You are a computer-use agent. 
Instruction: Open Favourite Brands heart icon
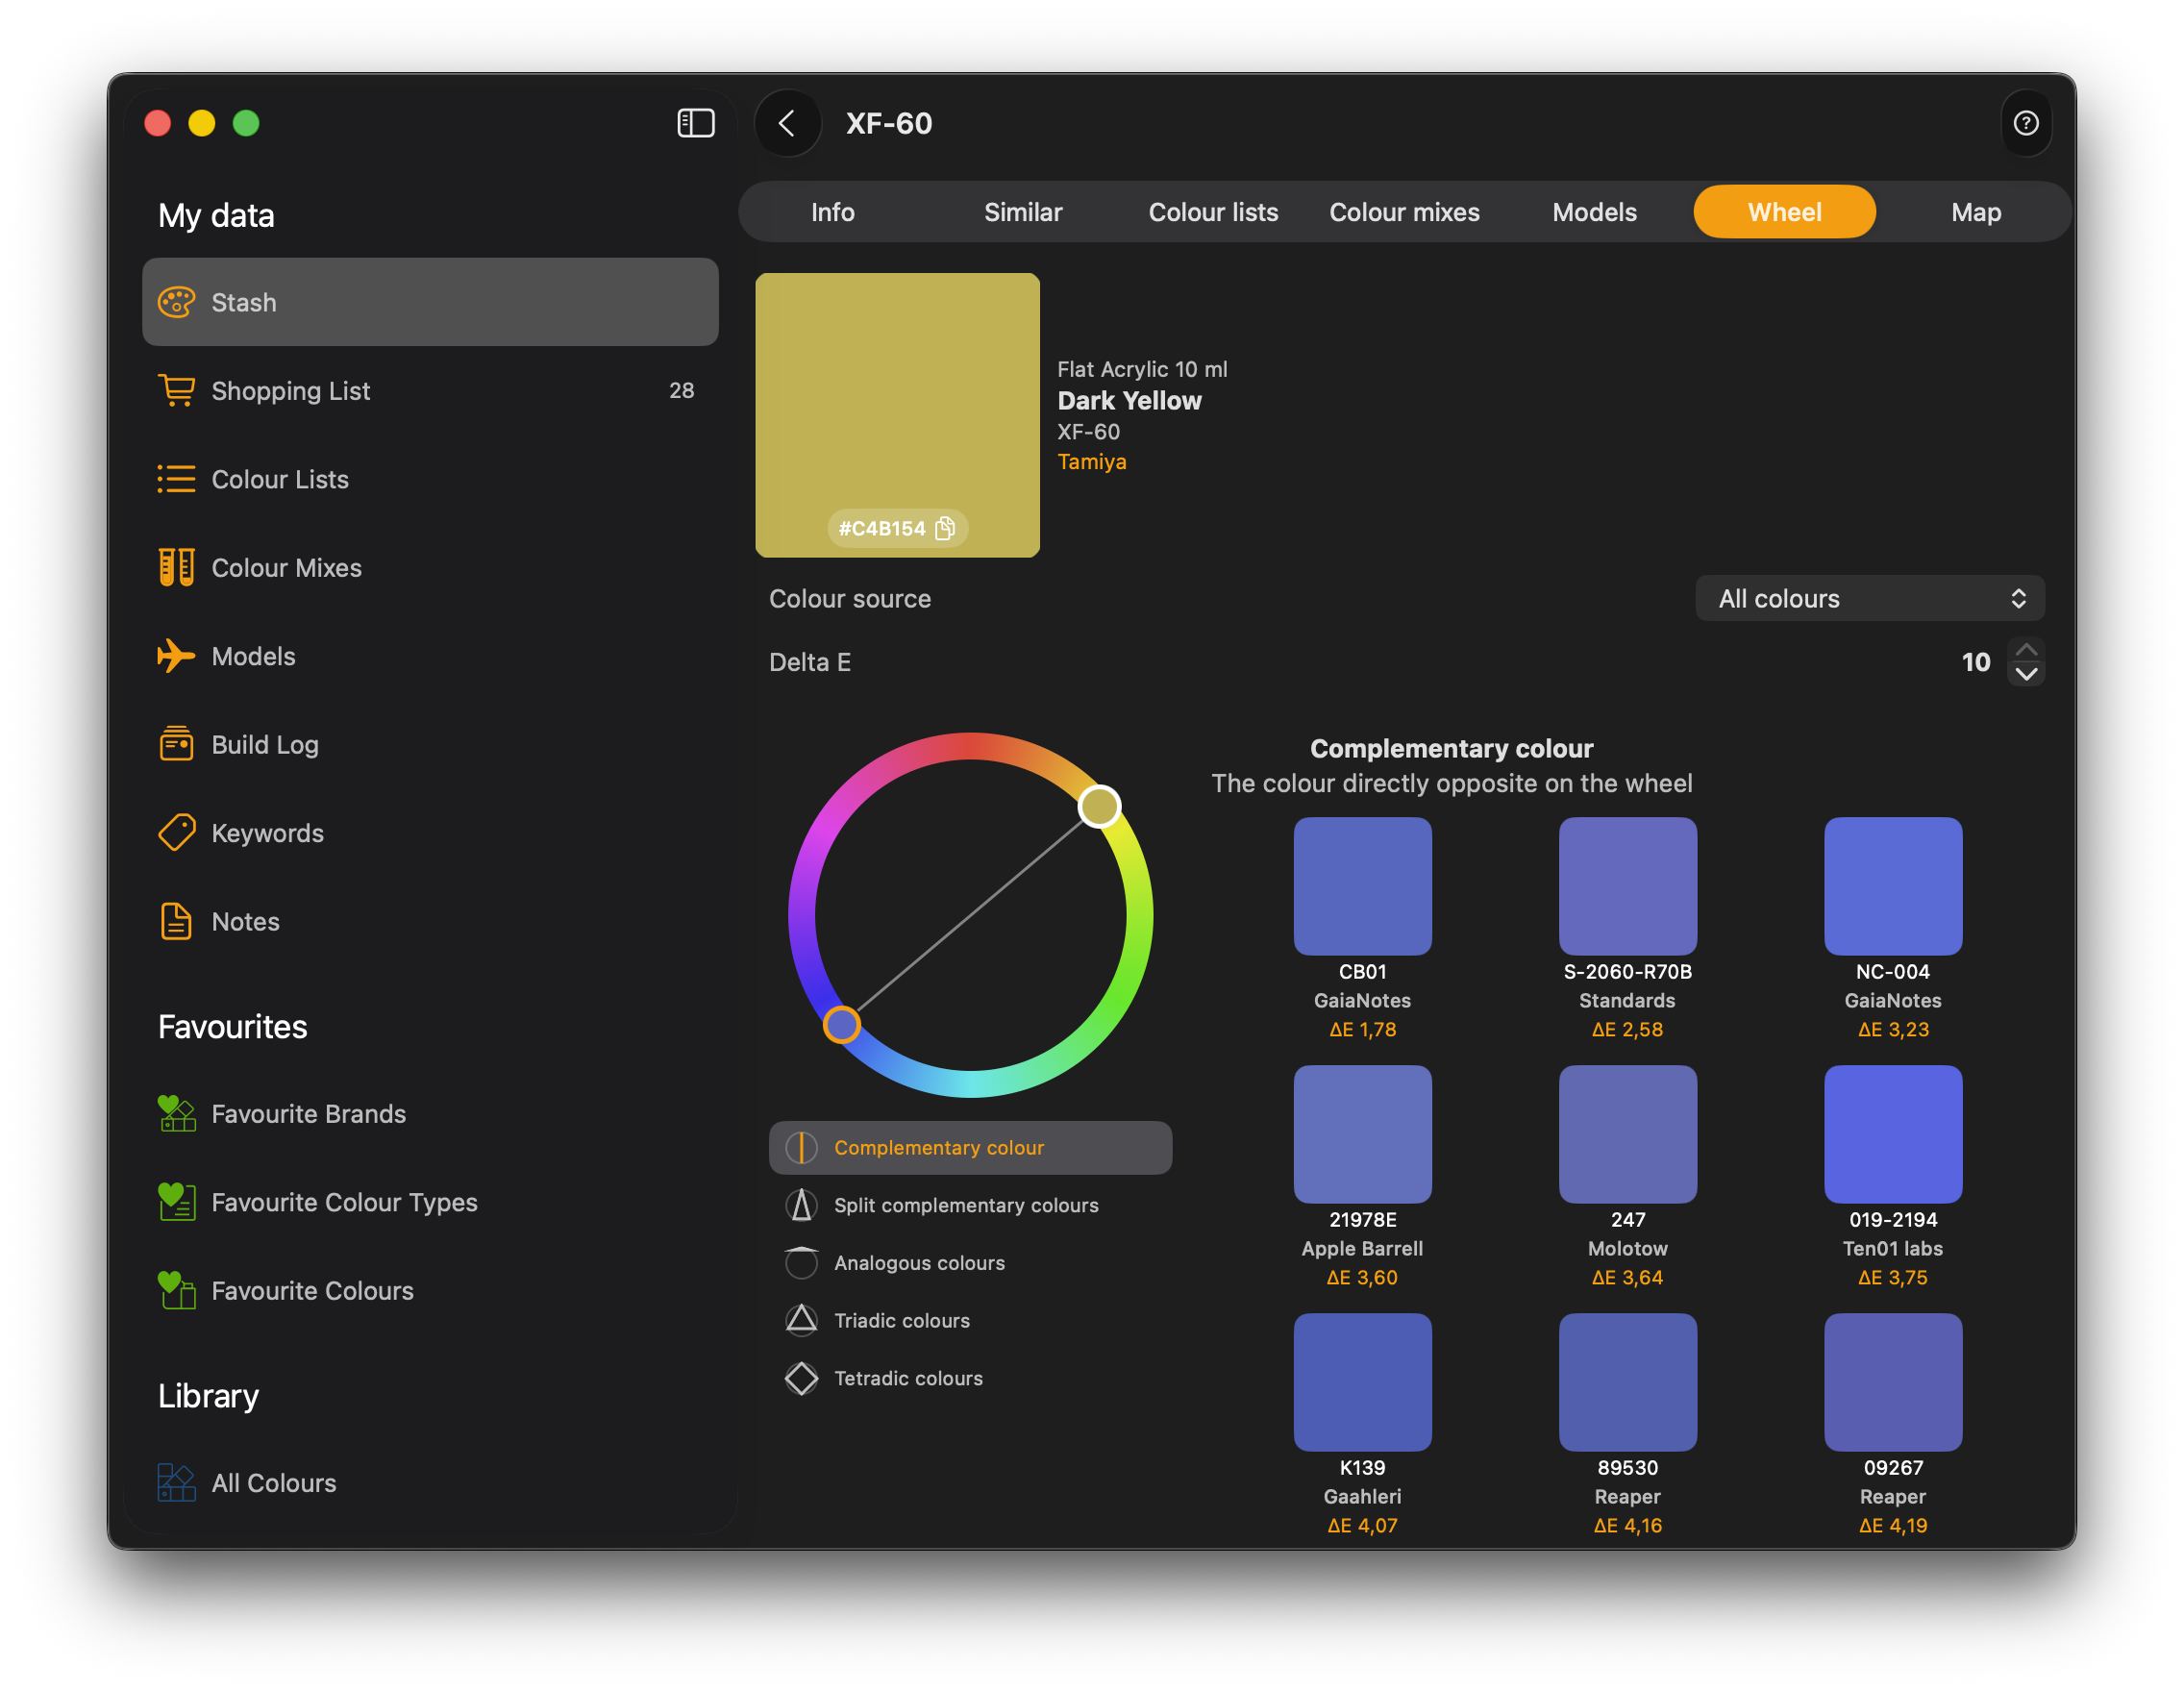[x=177, y=1113]
